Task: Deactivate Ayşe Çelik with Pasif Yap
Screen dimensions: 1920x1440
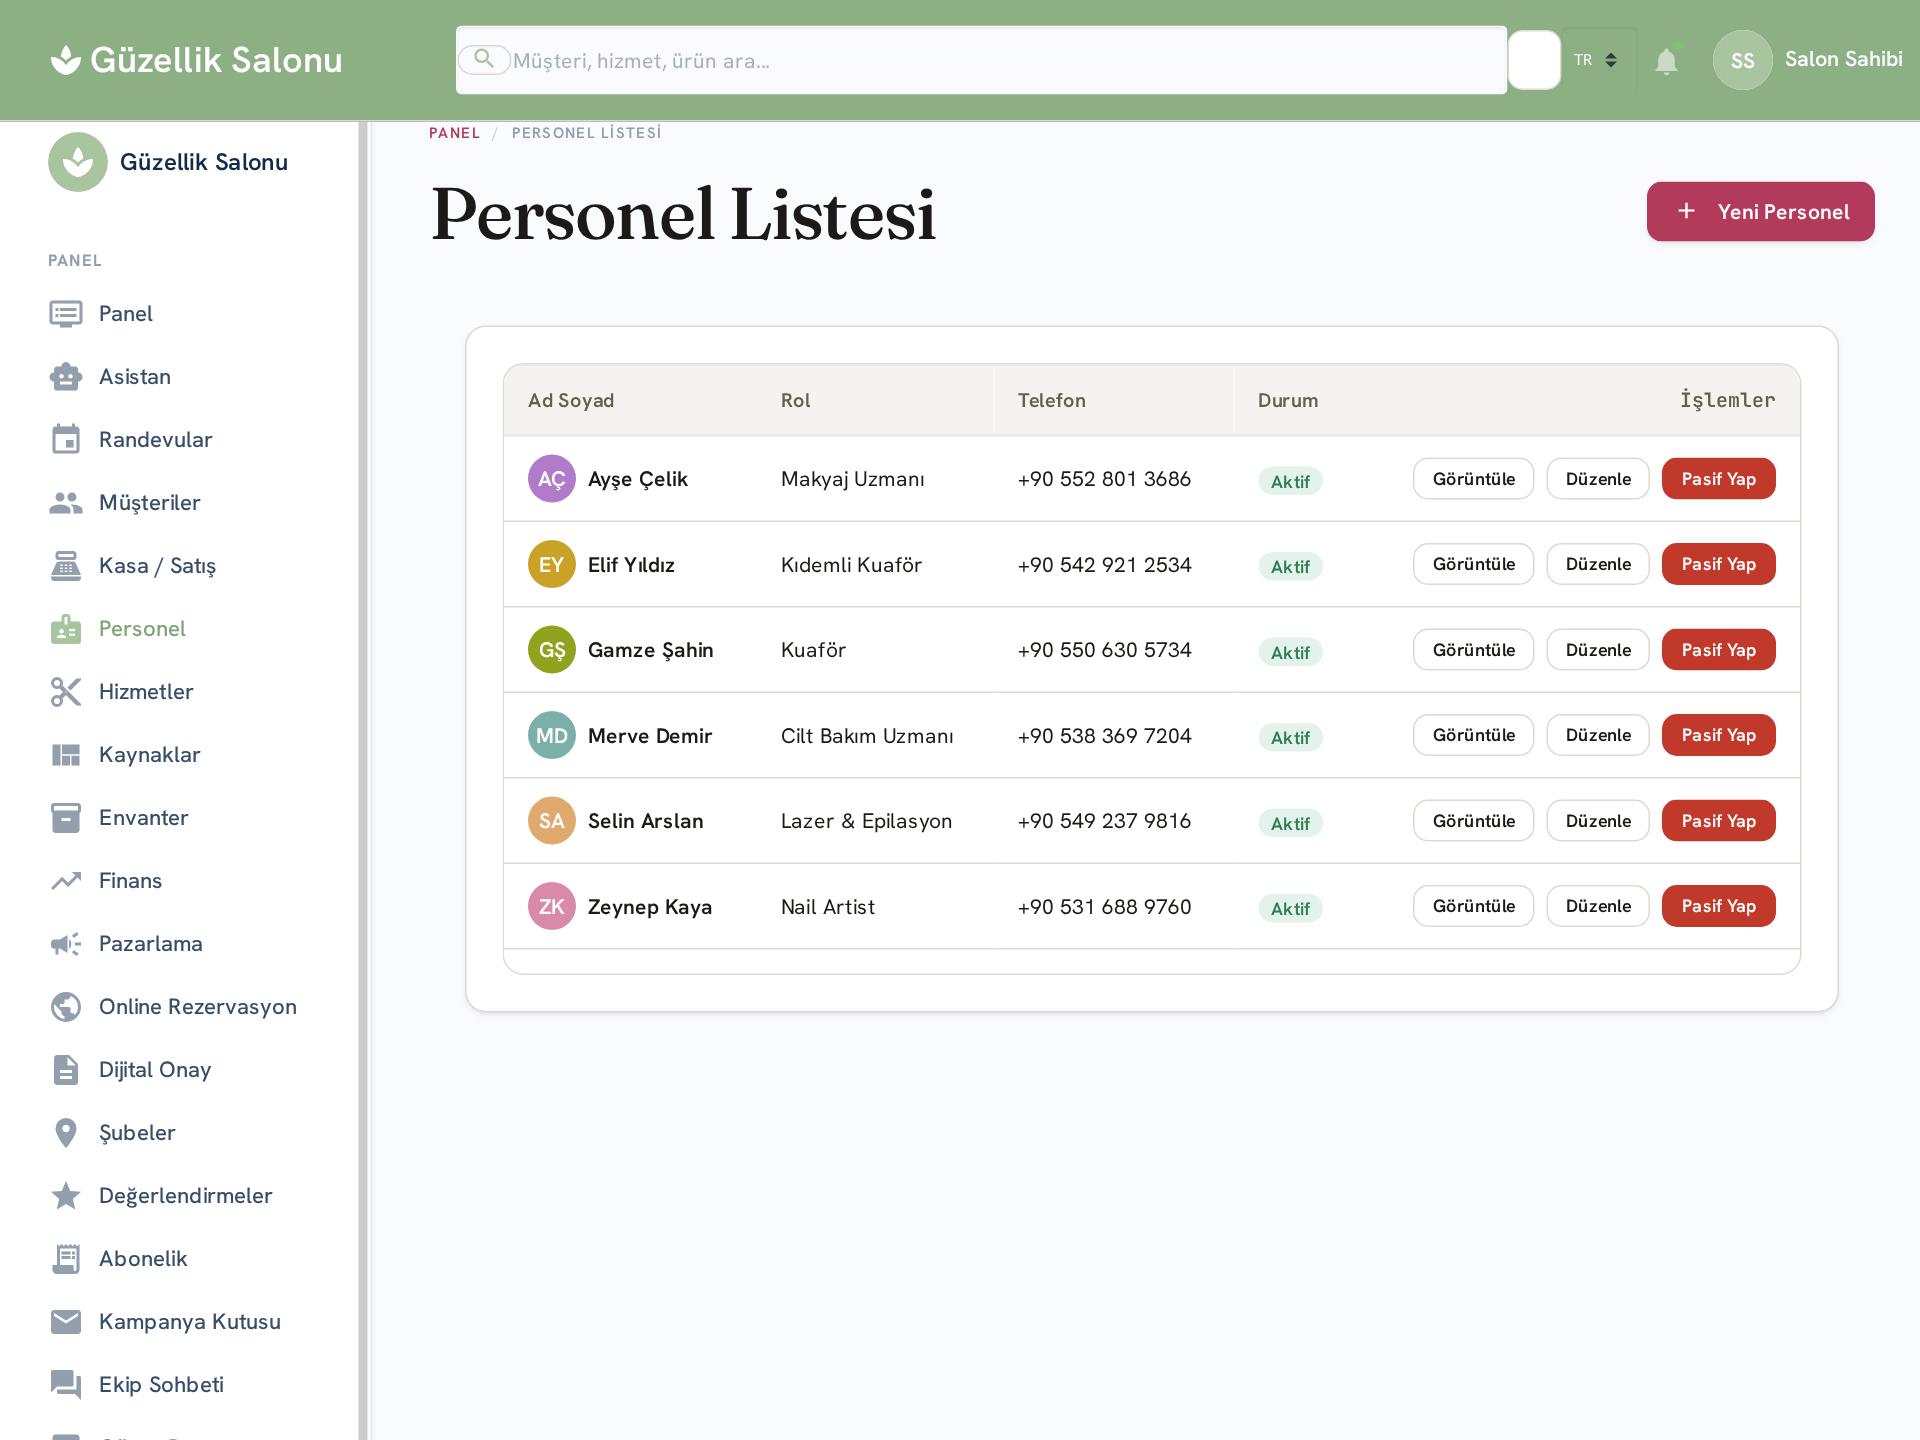Action: [x=1718, y=479]
